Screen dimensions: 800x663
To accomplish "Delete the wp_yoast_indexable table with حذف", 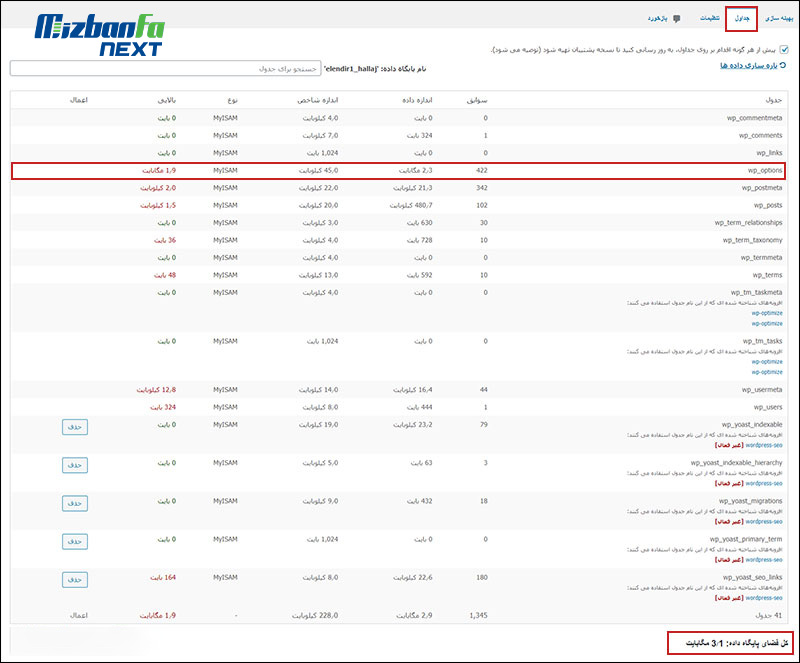I will (75, 427).
